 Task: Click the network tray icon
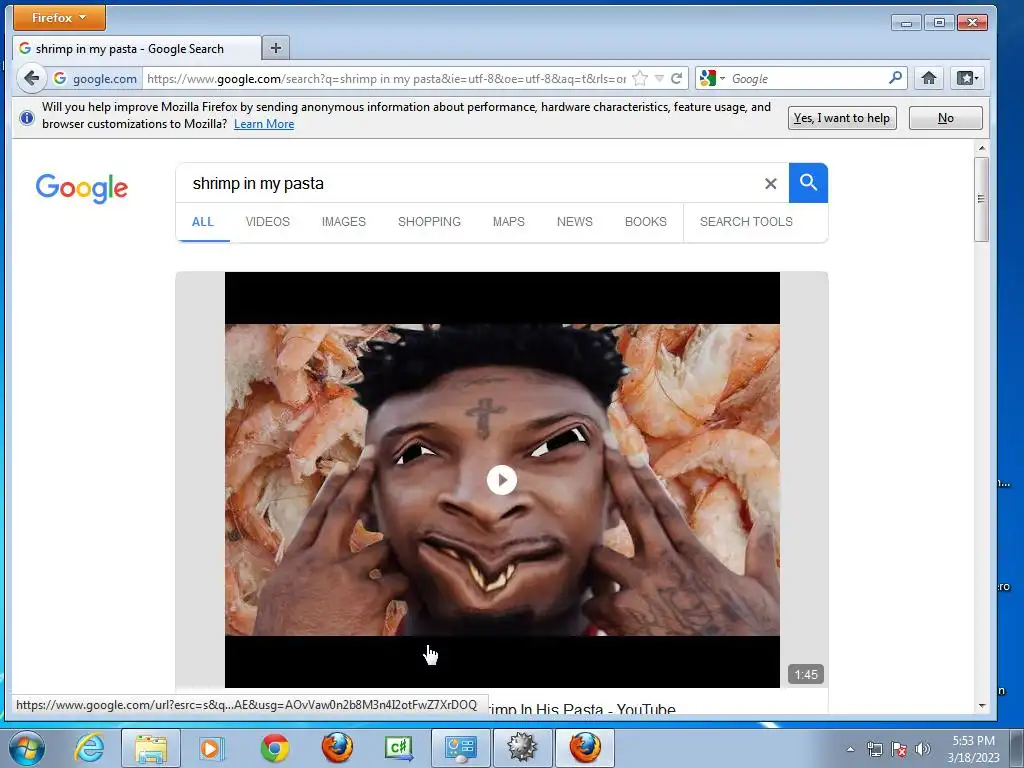point(874,748)
